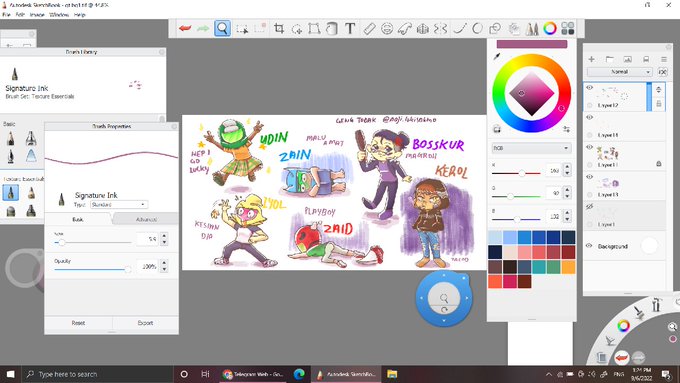Select the Distort transform tool
The image size is (680, 383).
(314, 29)
